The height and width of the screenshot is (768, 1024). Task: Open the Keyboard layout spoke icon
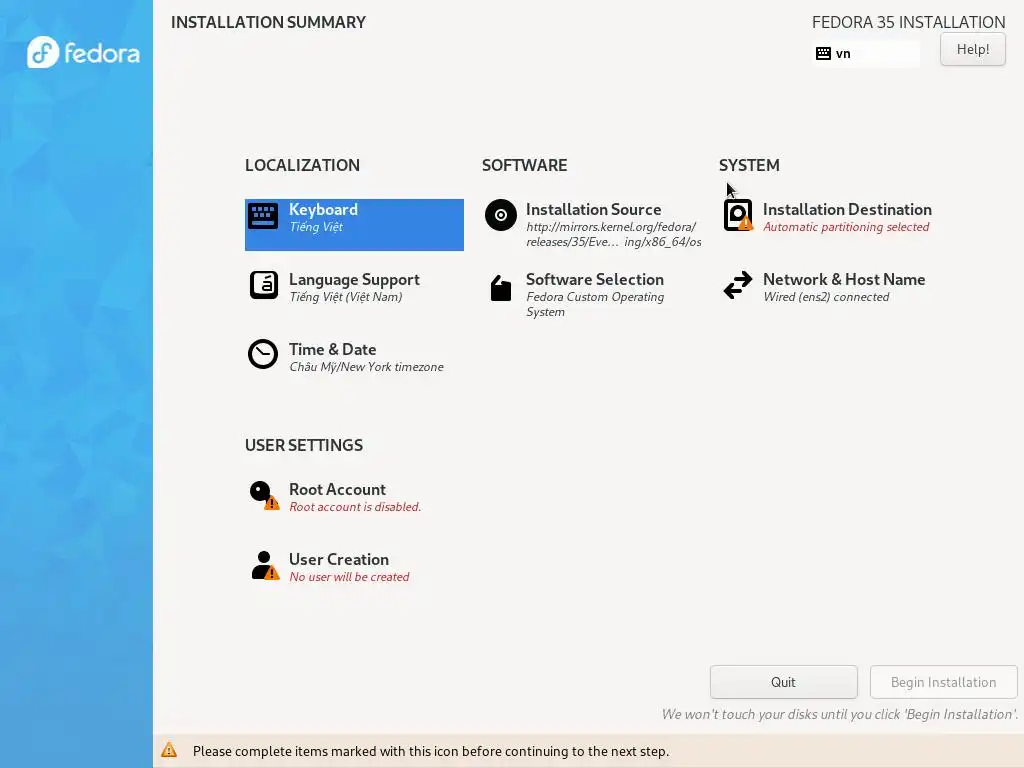263,216
